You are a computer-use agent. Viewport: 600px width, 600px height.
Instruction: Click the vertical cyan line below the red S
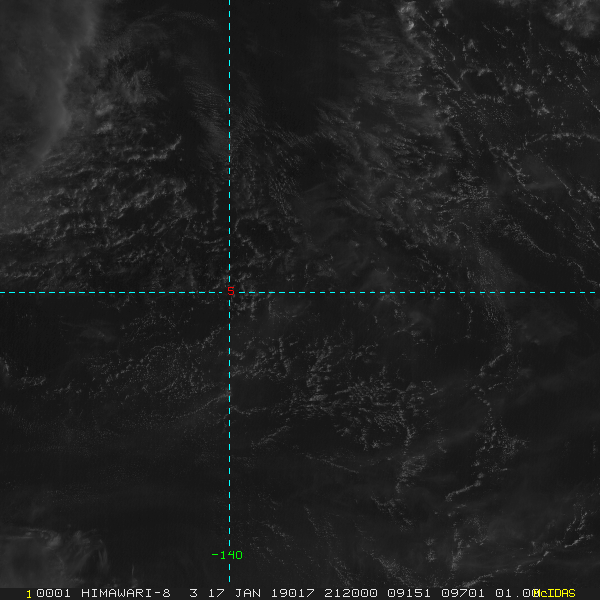229,421
